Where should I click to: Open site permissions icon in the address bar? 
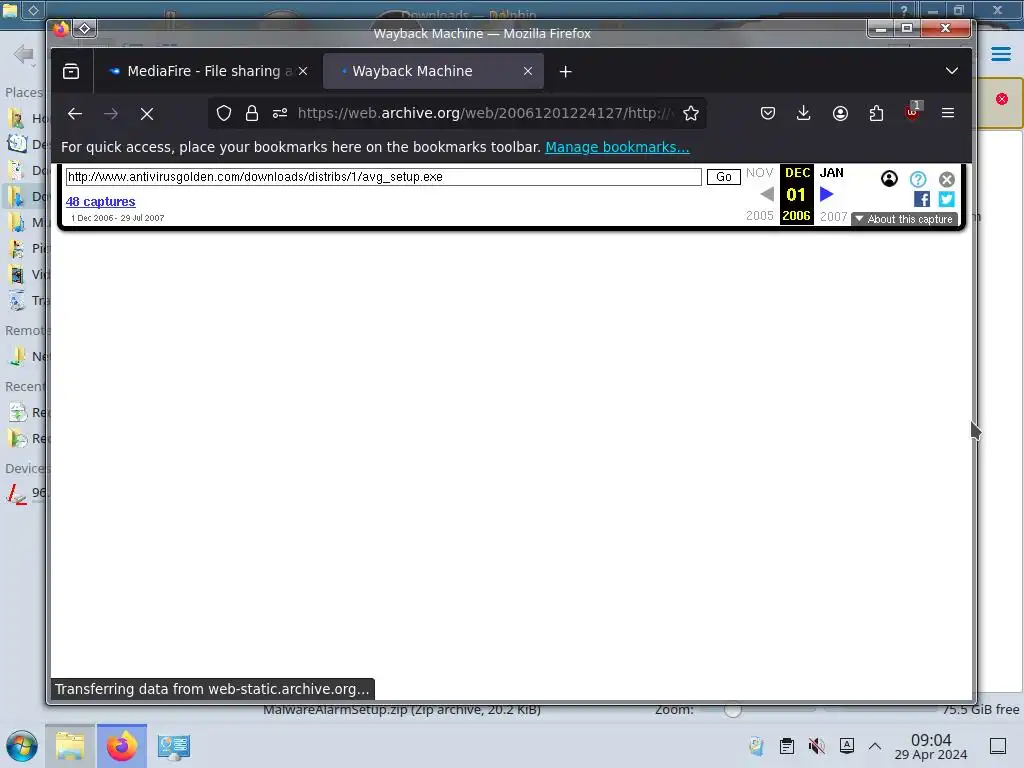point(280,114)
